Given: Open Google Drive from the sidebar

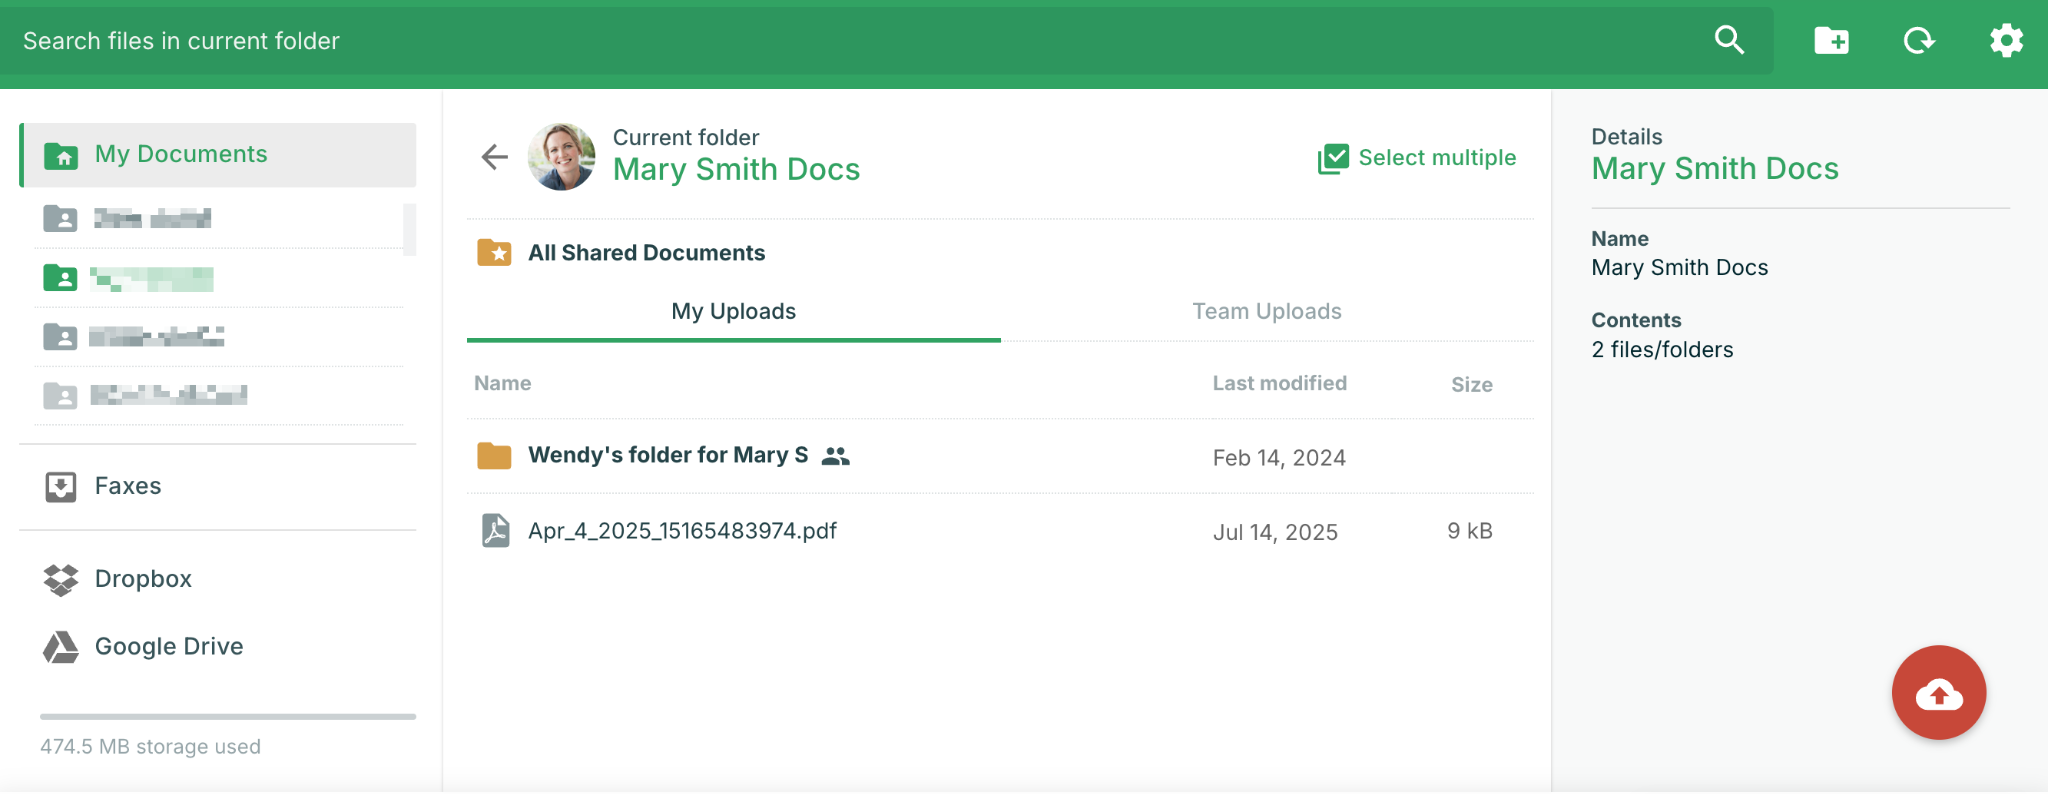Looking at the screenshot, I should click(168, 647).
